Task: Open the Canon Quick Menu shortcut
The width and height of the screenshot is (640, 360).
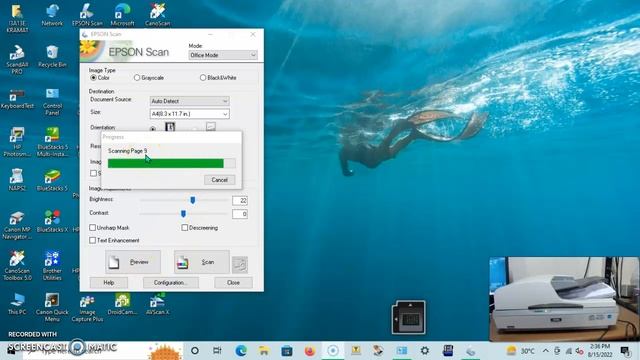Action: coord(52,307)
